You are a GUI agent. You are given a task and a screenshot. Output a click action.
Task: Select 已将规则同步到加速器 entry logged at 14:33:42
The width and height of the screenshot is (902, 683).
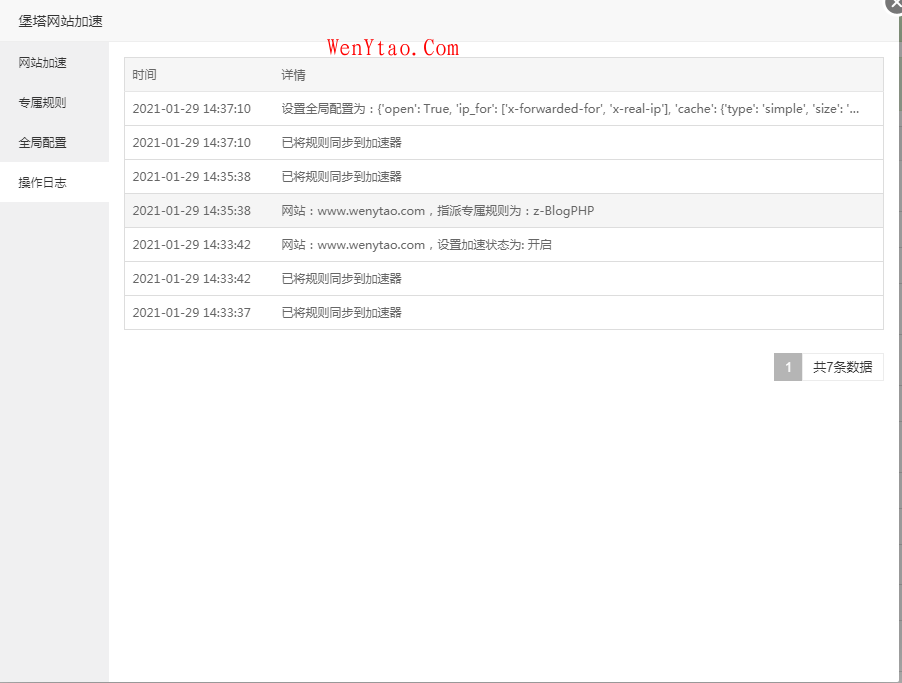click(x=341, y=279)
